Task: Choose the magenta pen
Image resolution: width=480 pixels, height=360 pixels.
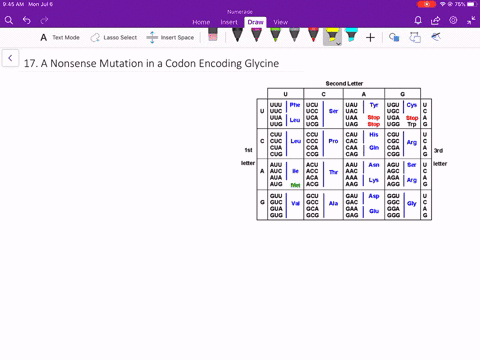Action: 256,35
